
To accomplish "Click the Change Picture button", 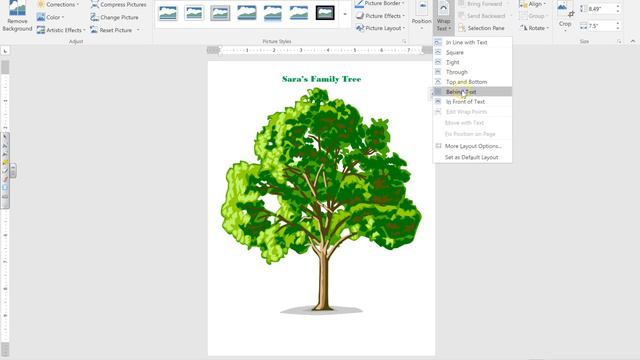I will point(114,17).
